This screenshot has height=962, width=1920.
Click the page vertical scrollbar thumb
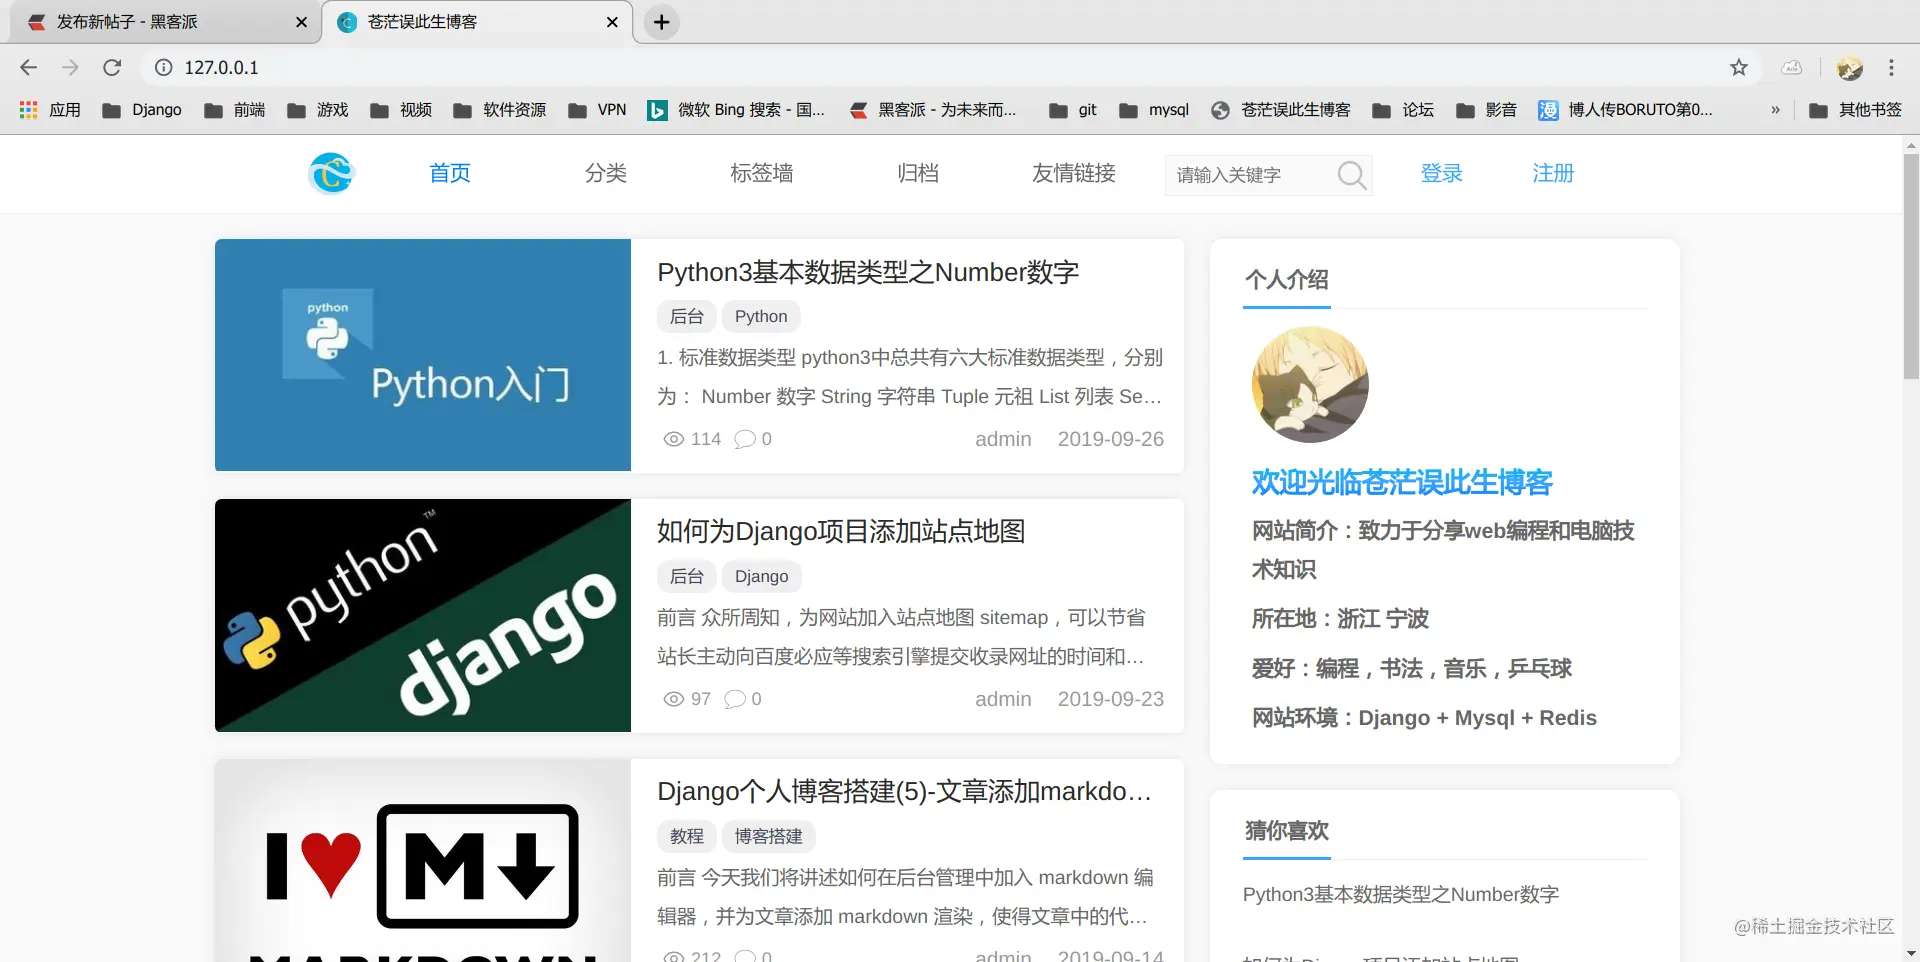[1911, 265]
